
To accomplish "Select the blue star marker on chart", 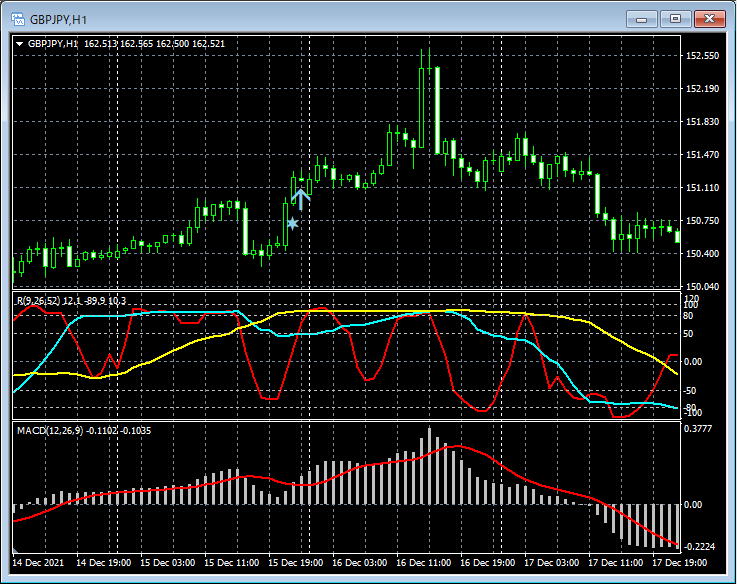I will click(x=292, y=224).
